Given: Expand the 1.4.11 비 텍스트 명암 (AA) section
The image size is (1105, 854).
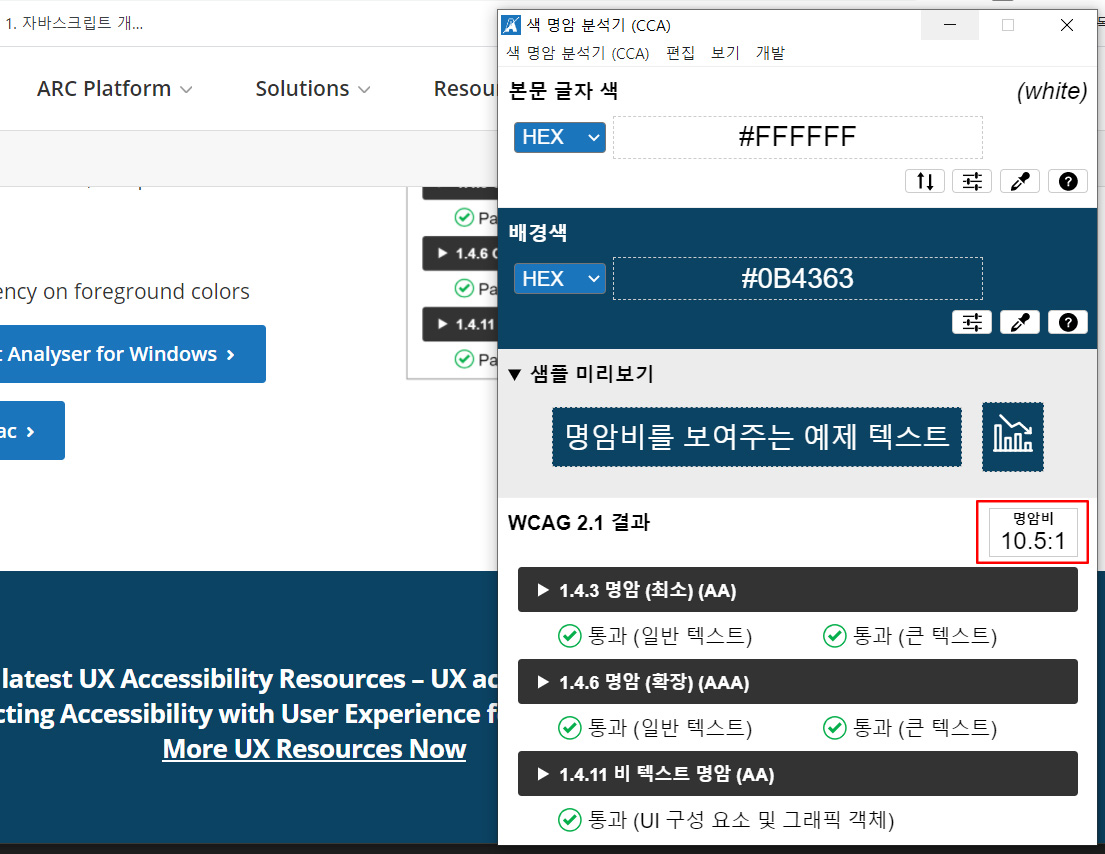Looking at the screenshot, I should (797, 774).
